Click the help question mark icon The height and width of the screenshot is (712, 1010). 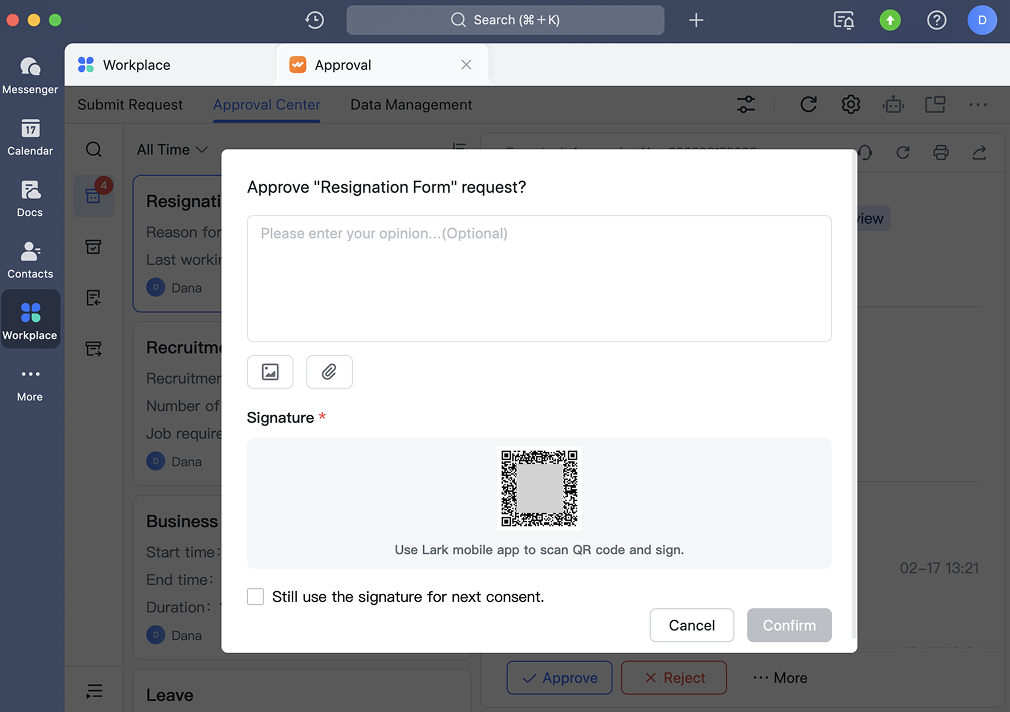936,20
